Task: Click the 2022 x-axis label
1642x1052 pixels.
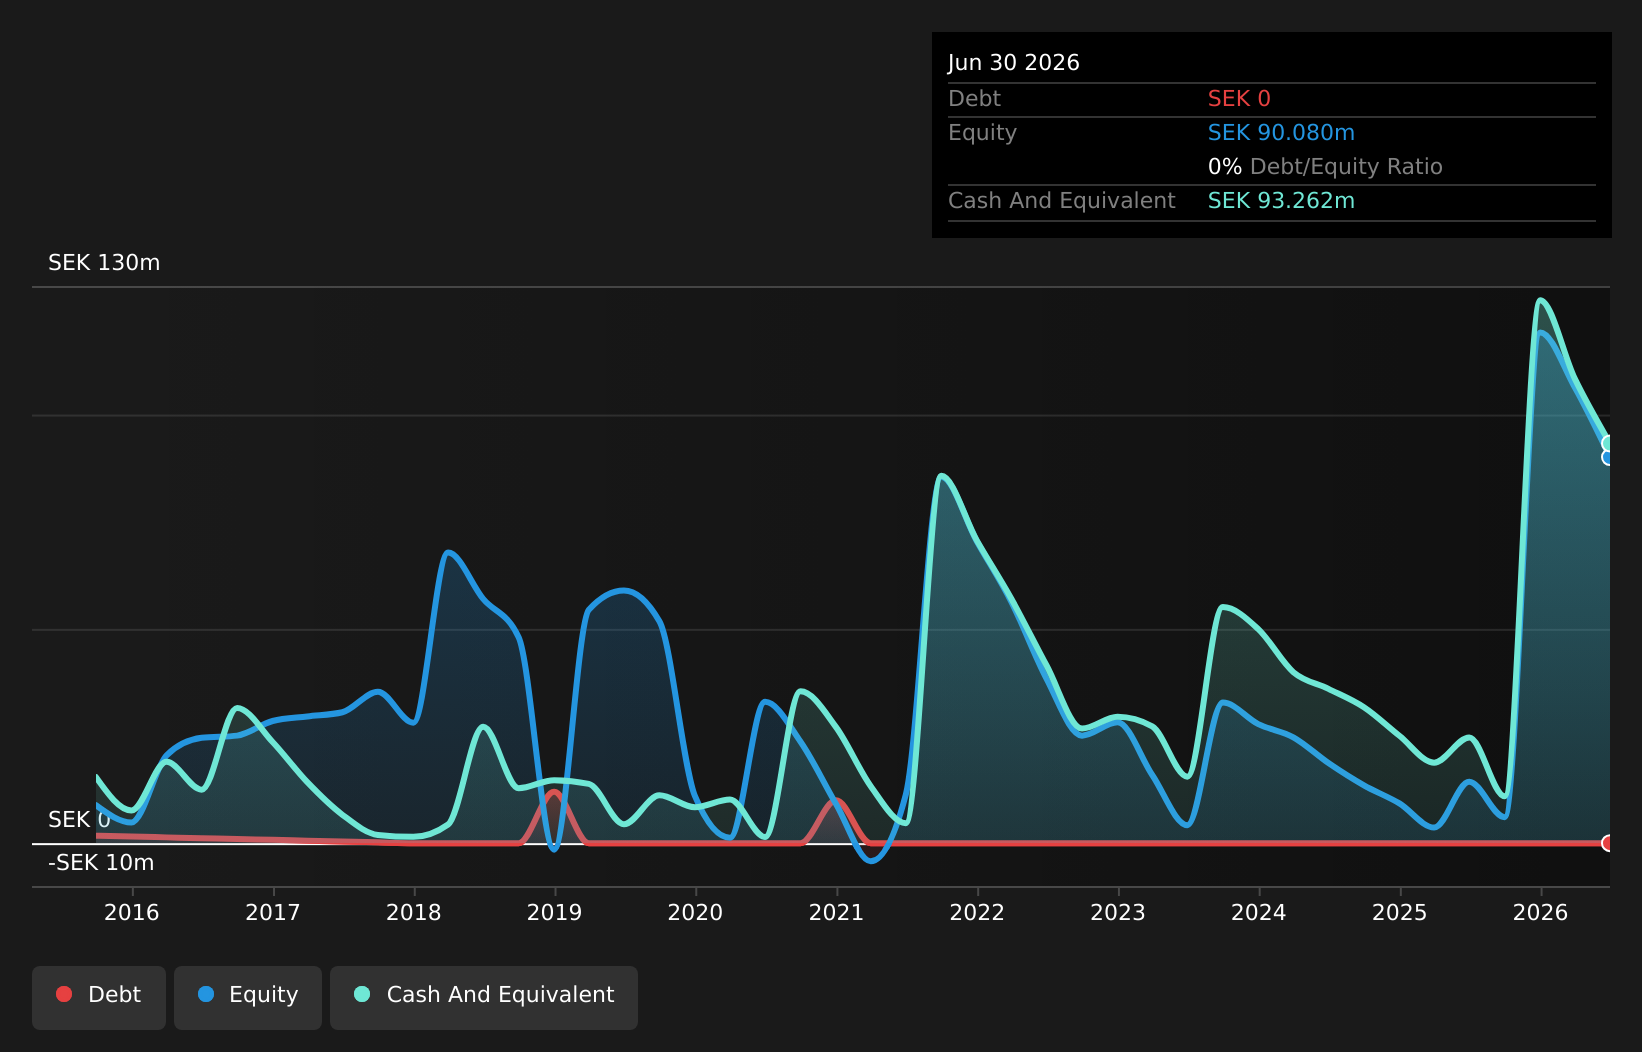Action: 977,912
